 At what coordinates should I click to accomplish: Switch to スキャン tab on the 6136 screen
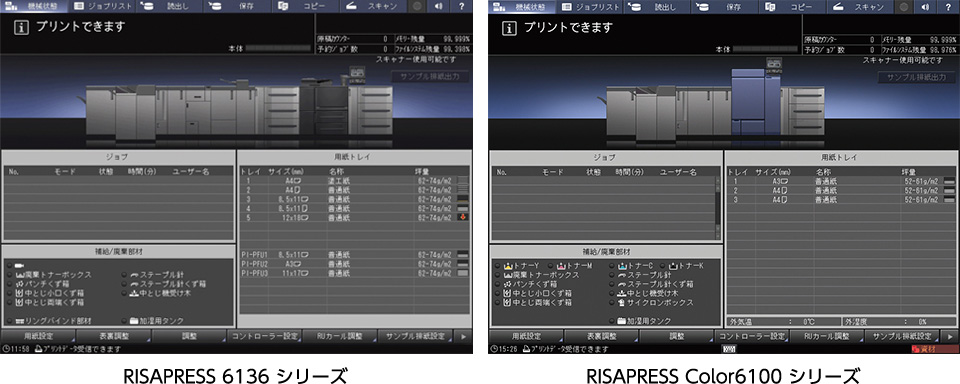[372, 7]
